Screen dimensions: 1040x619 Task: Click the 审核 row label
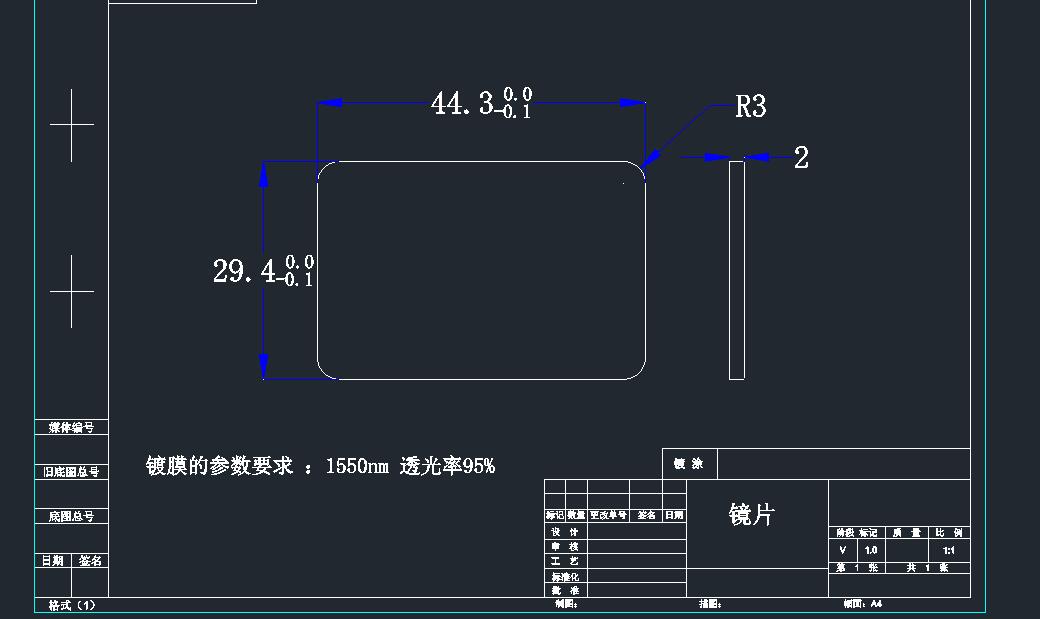pyautogui.click(x=565, y=547)
